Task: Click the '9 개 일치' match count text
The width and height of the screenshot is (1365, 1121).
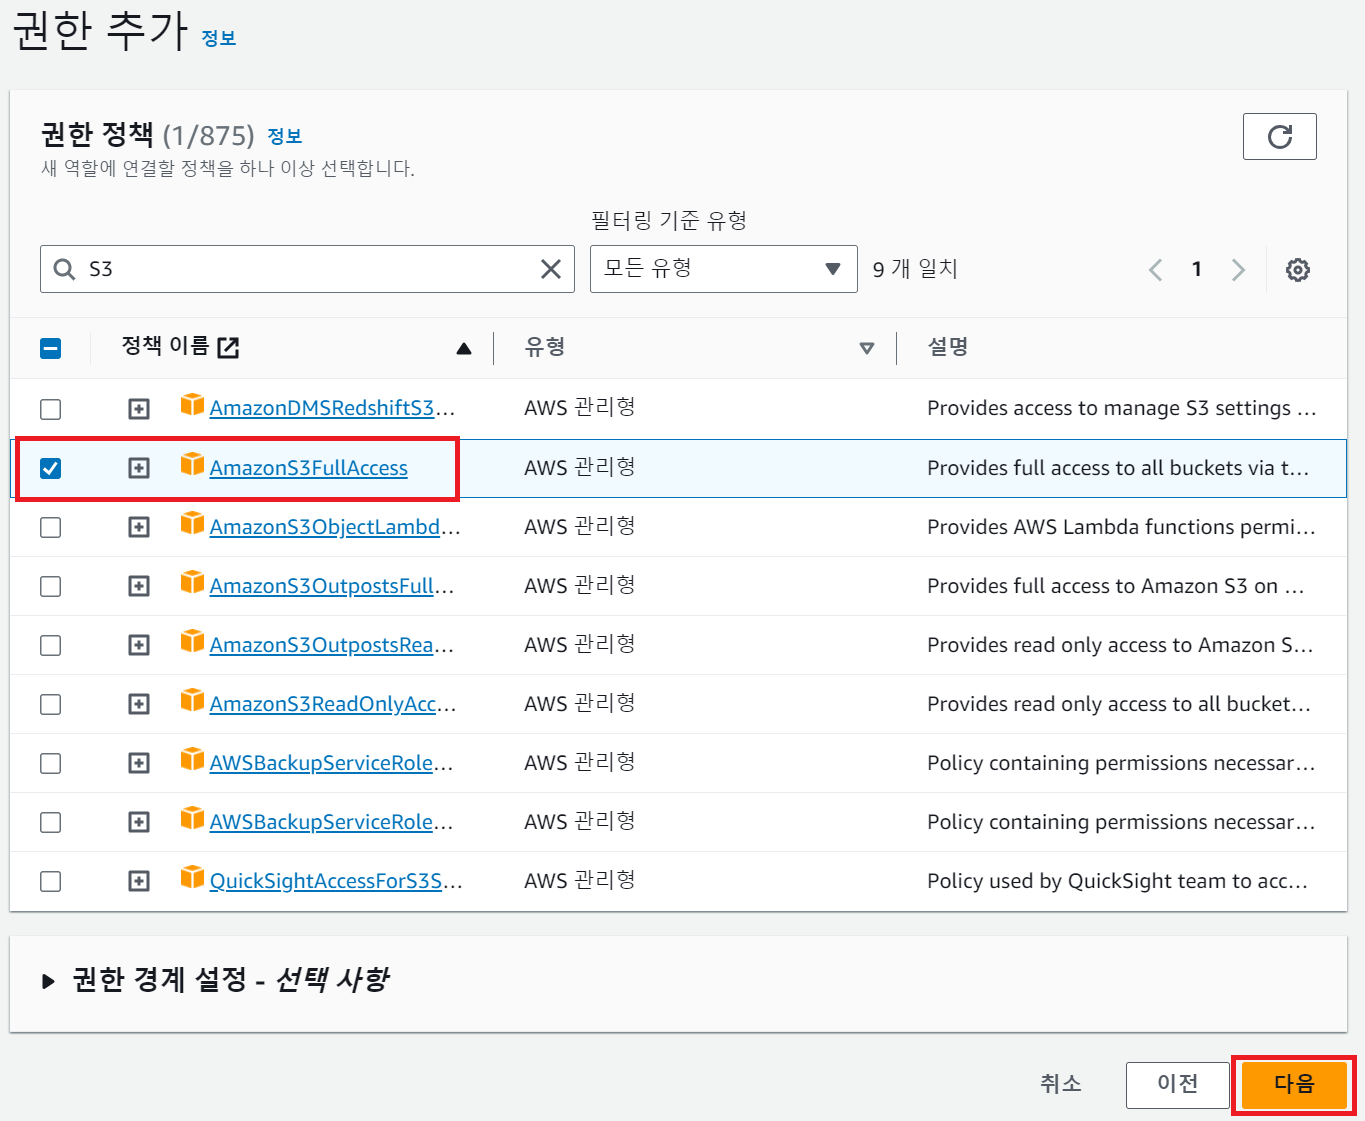Action: click(x=915, y=269)
